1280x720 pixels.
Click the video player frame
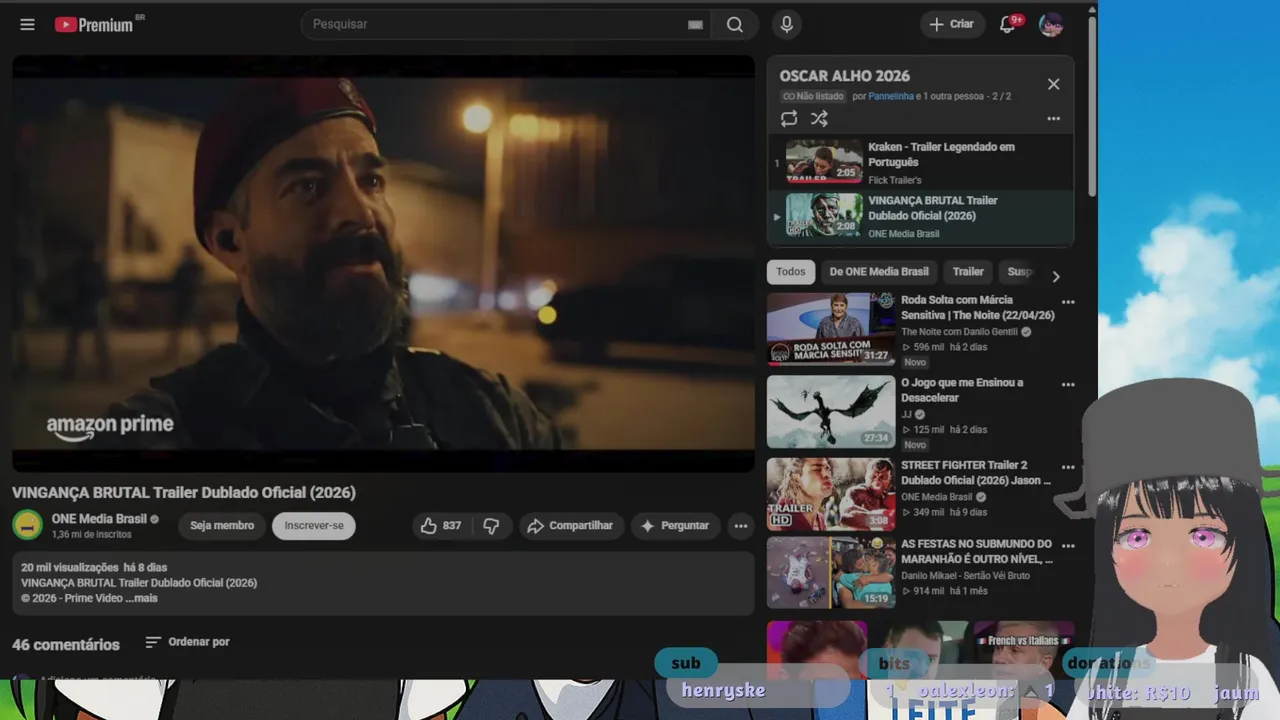pyautogui.click(x=383, y=263)
